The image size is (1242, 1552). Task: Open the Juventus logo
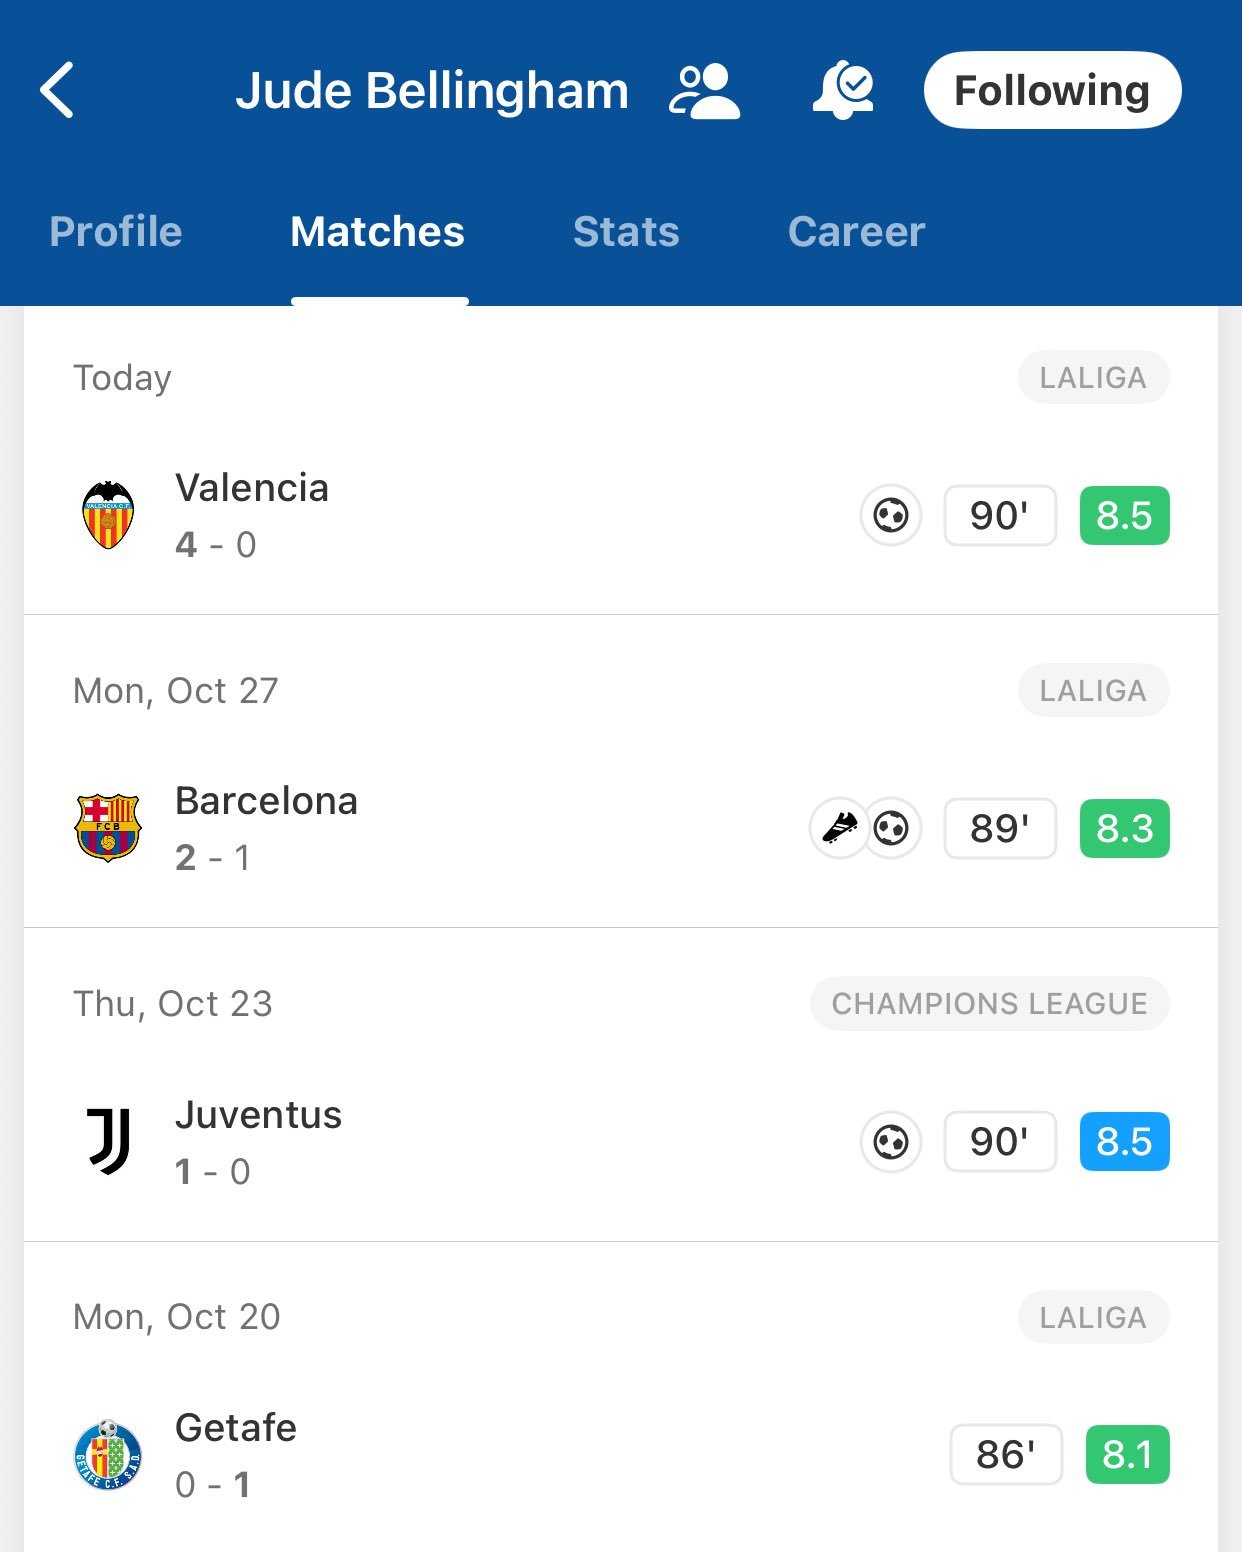[108, 1141]
